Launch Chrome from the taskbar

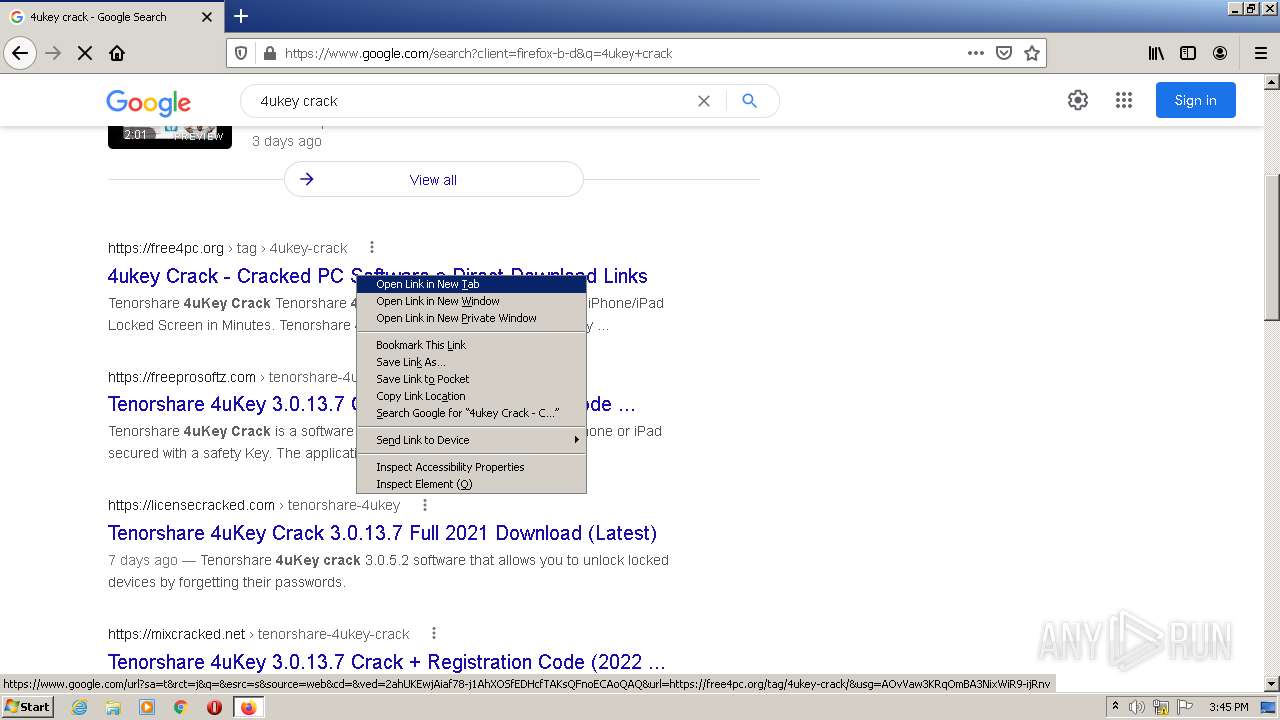click(x=180, y=707)
